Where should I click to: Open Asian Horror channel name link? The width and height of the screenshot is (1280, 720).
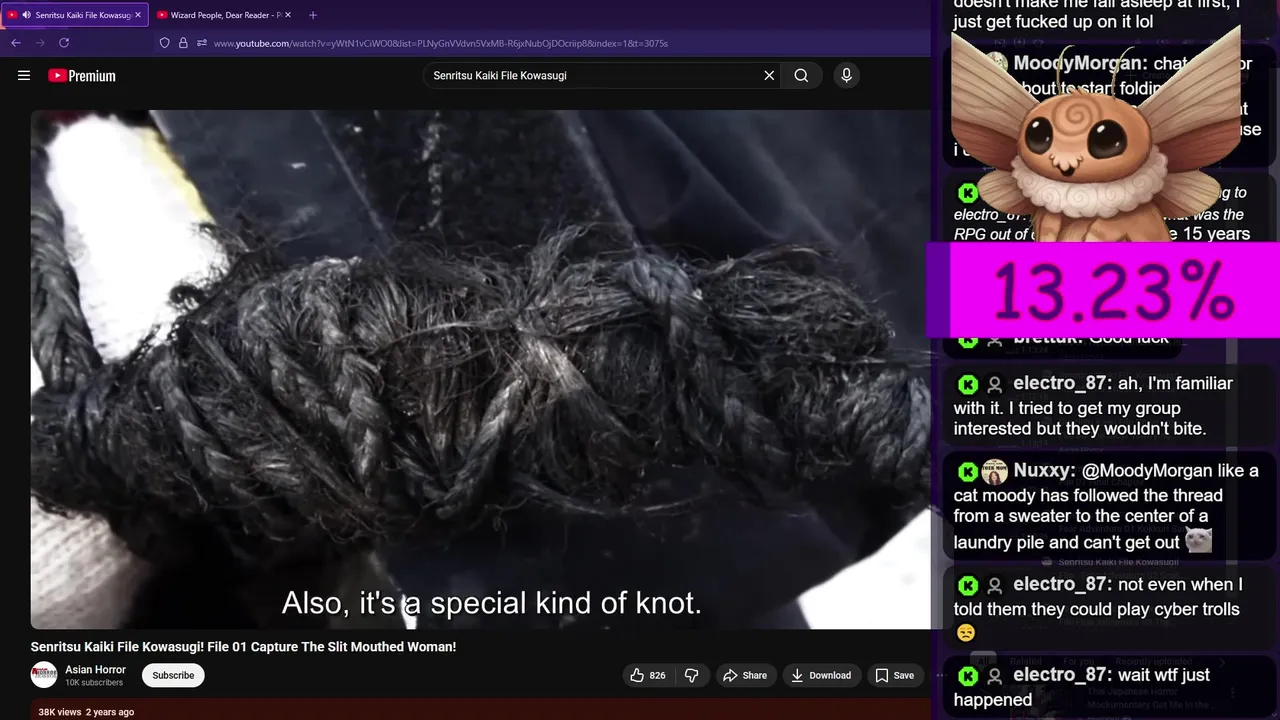(95, 669)
